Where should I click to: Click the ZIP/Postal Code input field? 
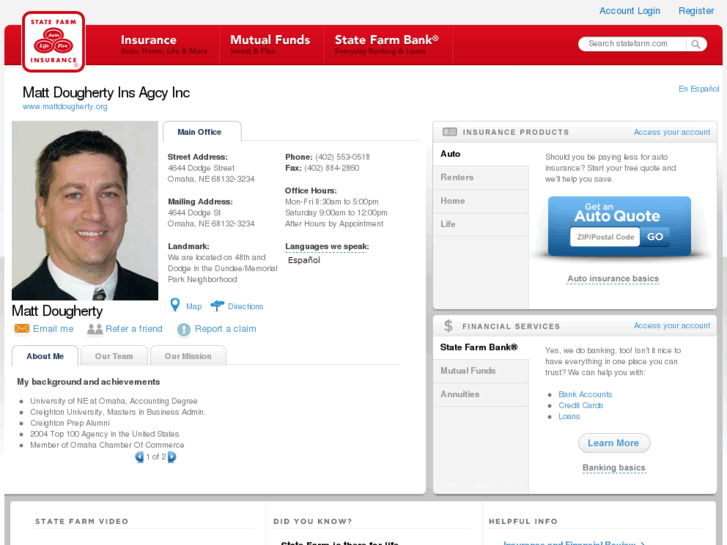click(605, 237)
